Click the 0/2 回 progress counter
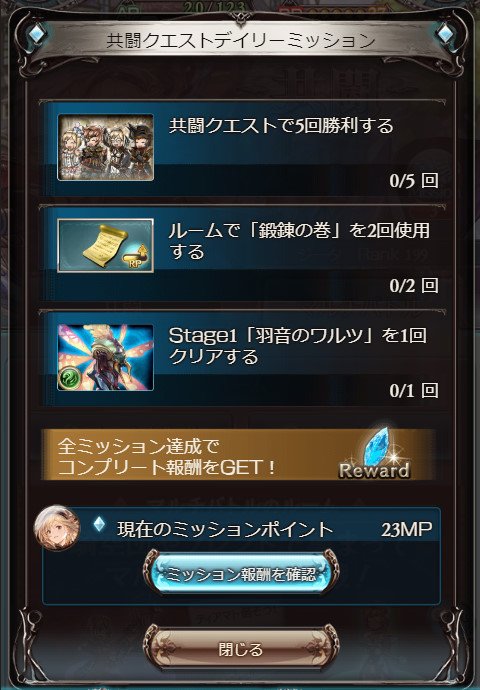Image resolution: width=480 pixels, height=690 pixels. click(x=414, y=286)
